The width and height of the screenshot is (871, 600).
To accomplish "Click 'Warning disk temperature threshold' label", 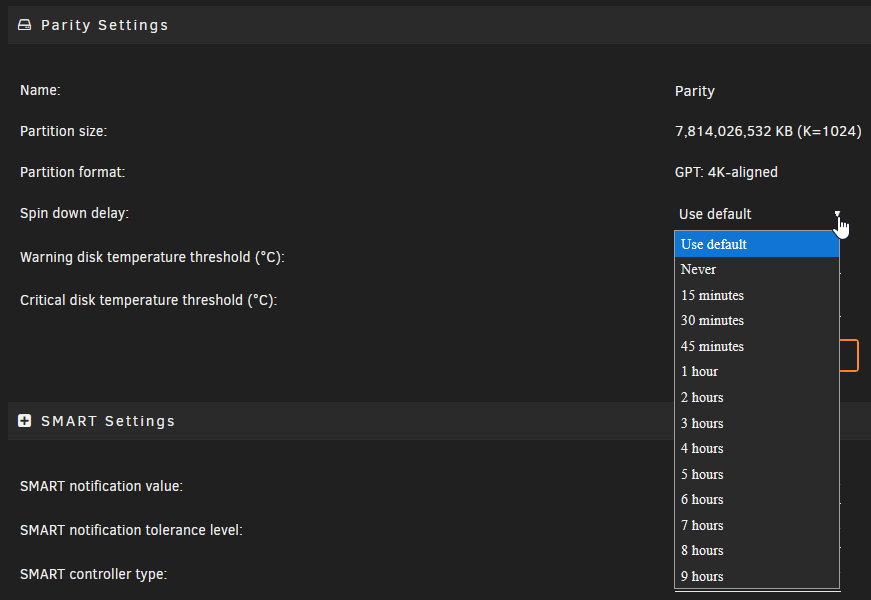I will pyautogui.click(x=152, y=257).
